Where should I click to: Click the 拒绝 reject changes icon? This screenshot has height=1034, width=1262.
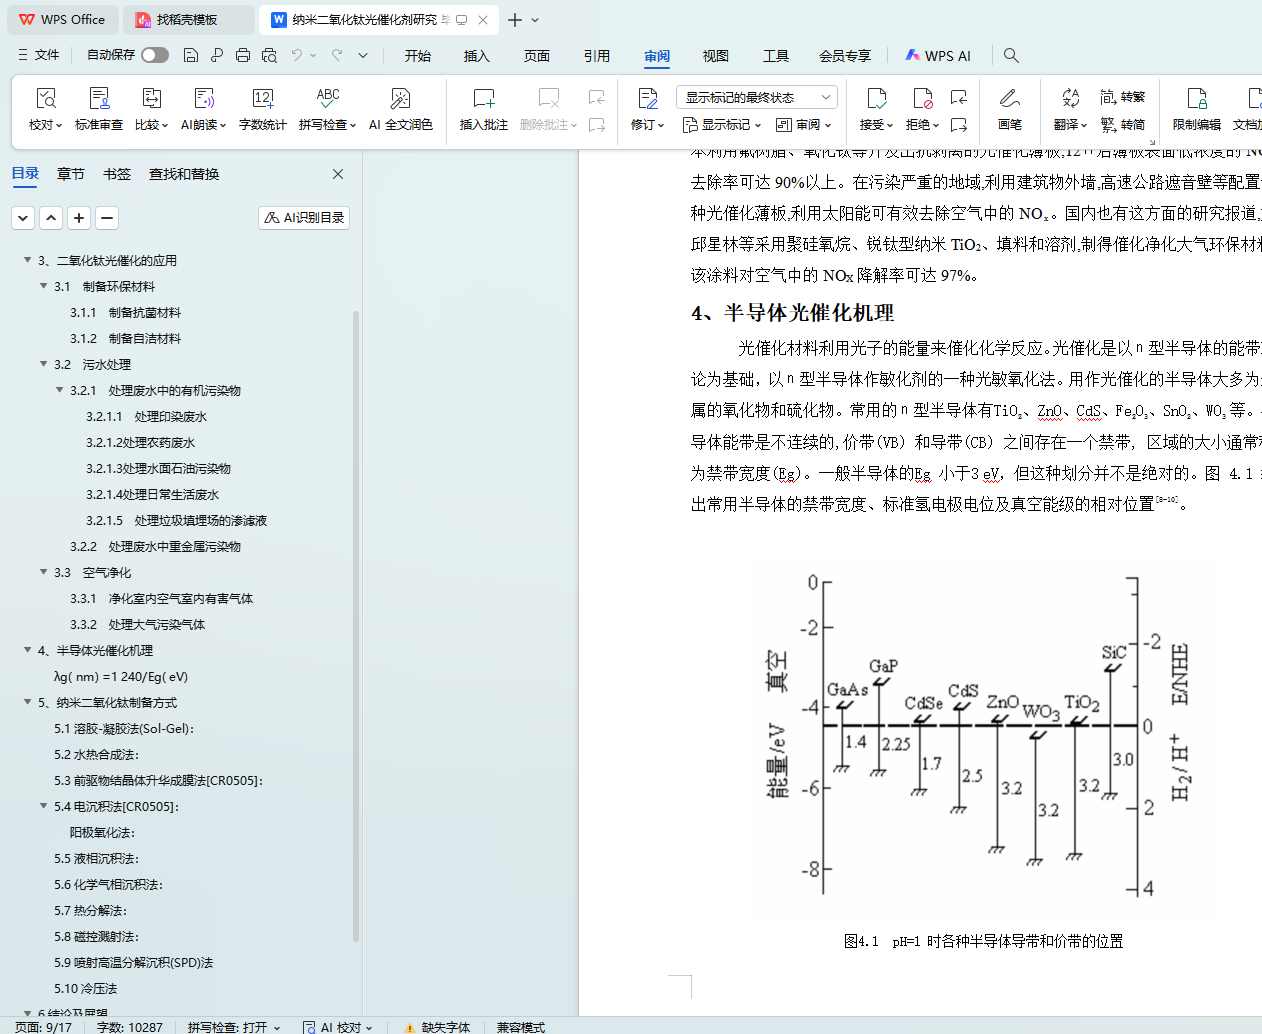point(922,98)
